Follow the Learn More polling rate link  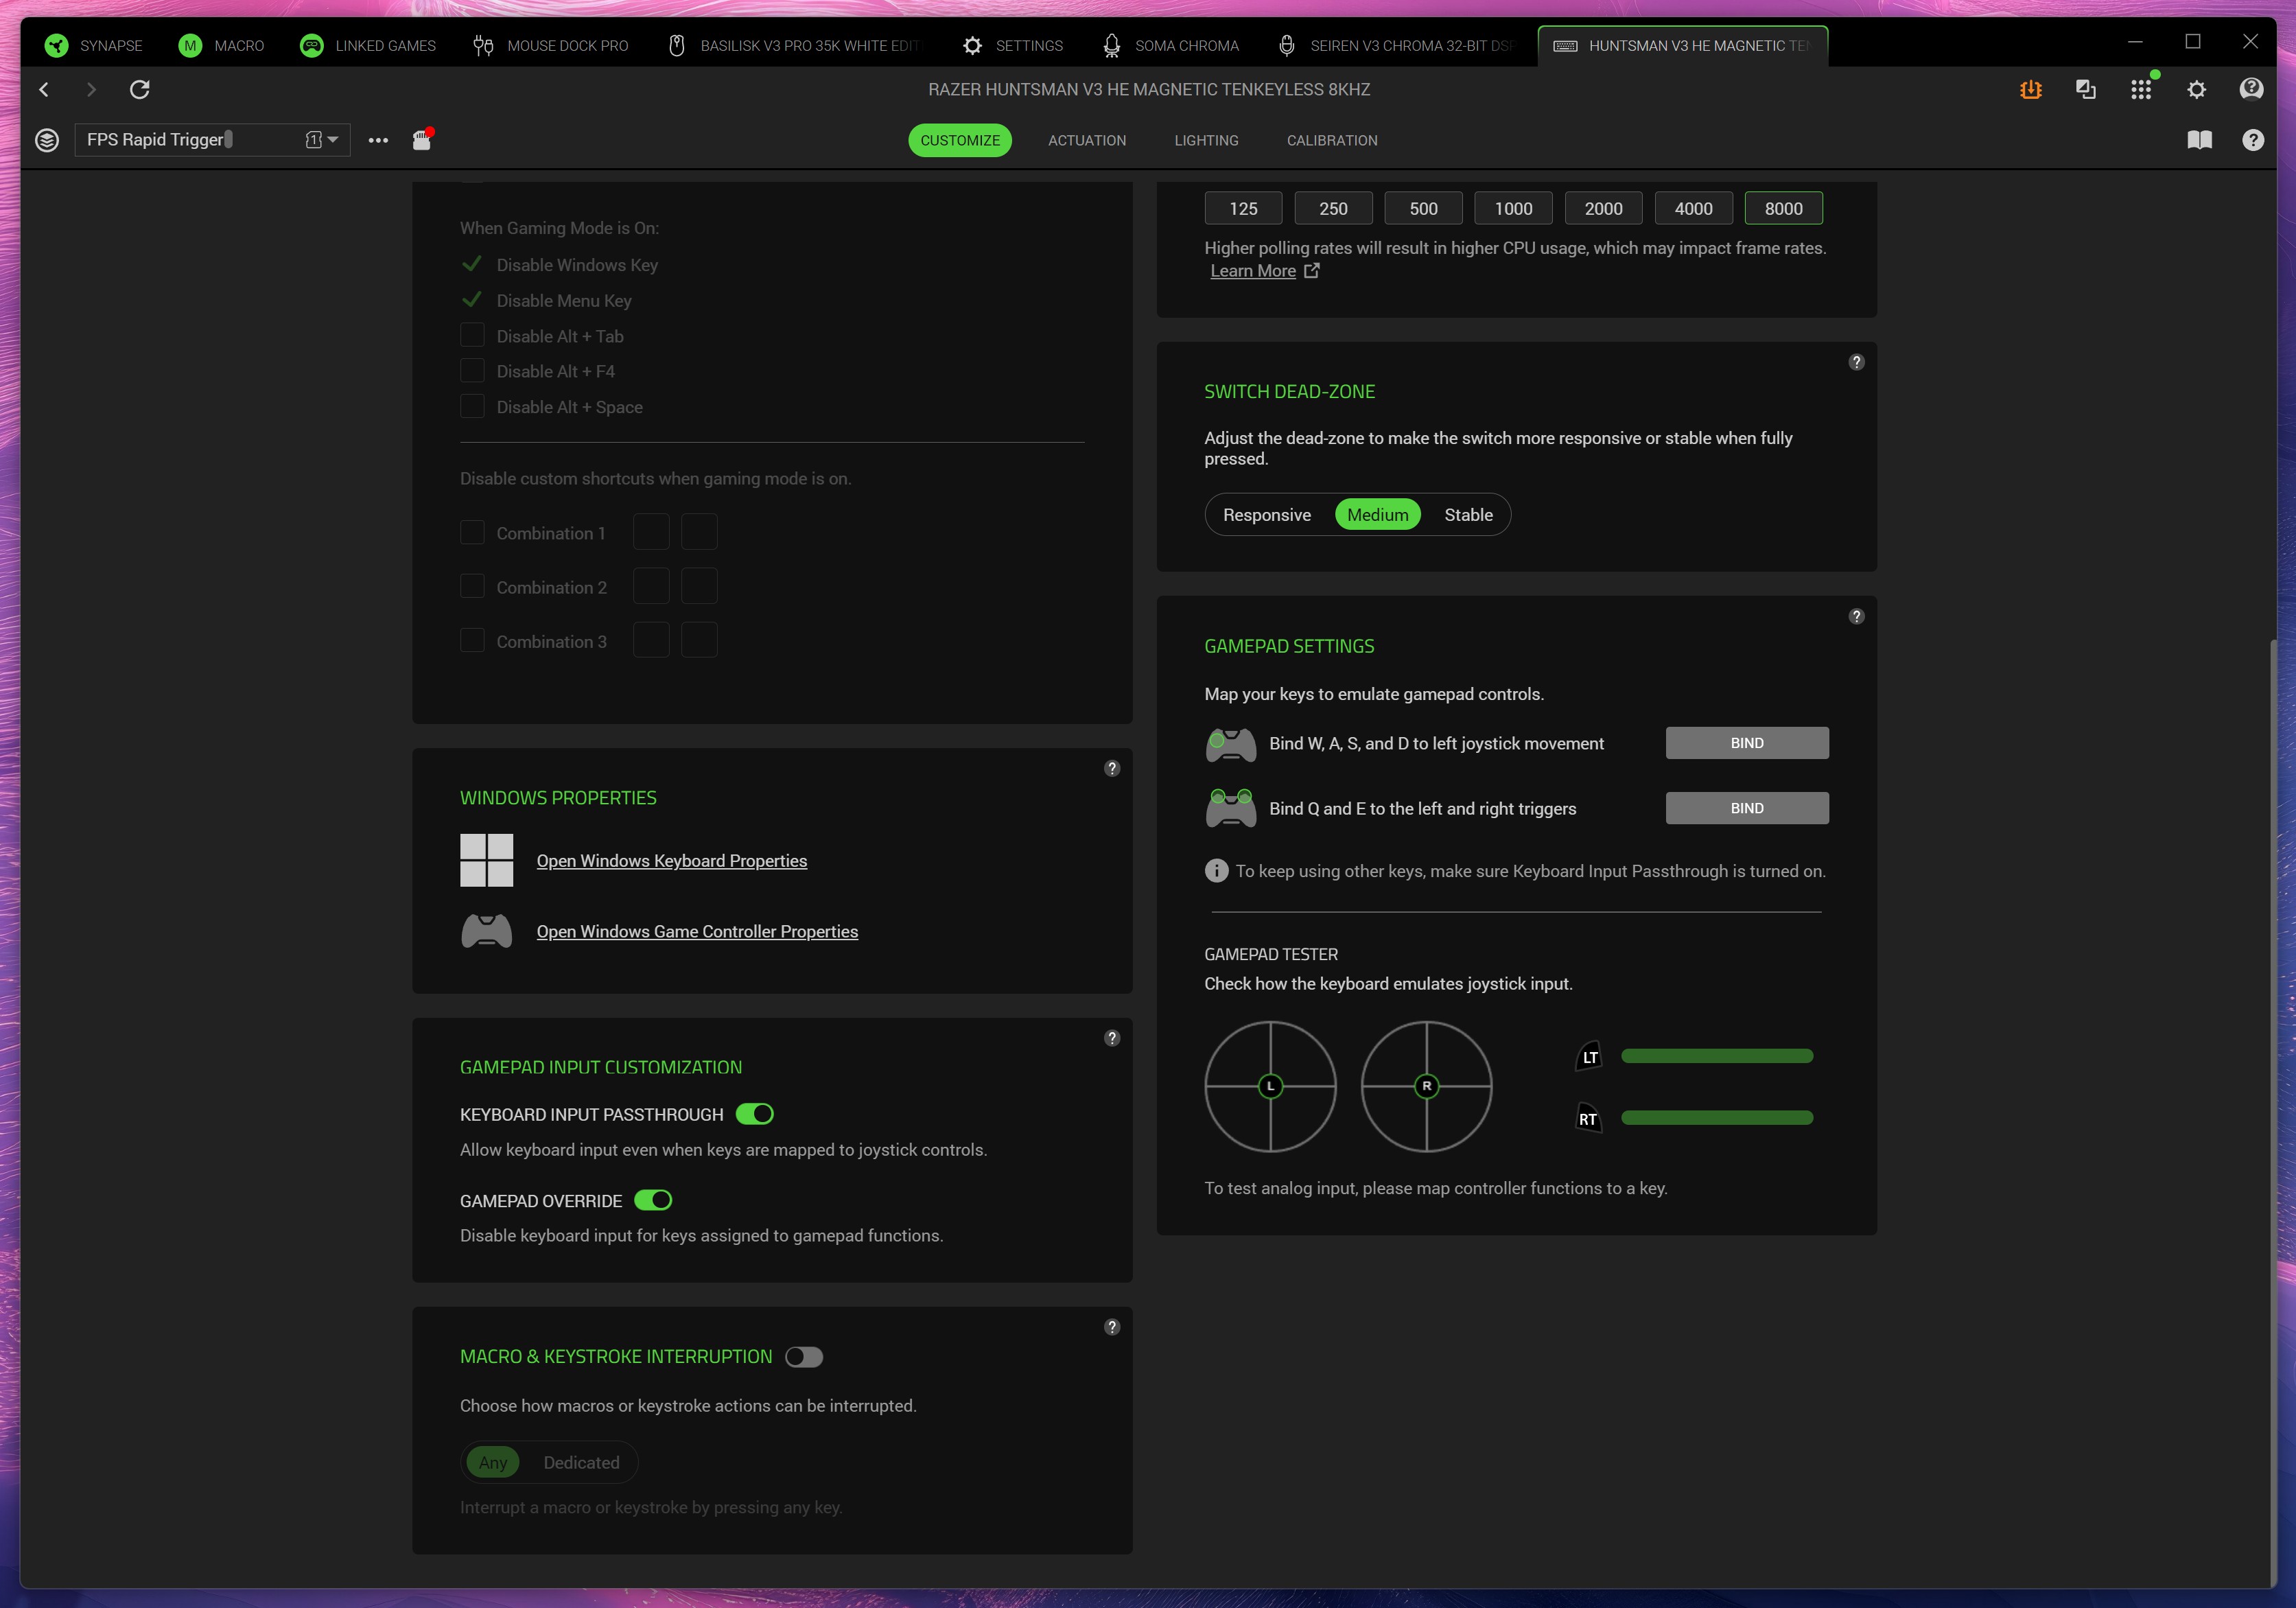pos(1253,271)
